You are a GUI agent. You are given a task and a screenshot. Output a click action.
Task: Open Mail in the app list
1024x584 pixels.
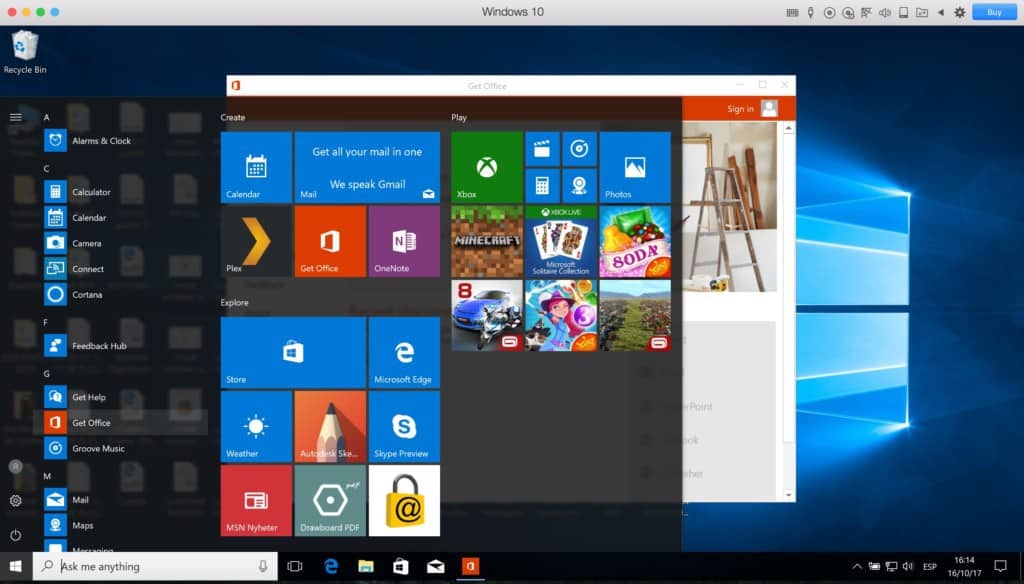(120, 500)
